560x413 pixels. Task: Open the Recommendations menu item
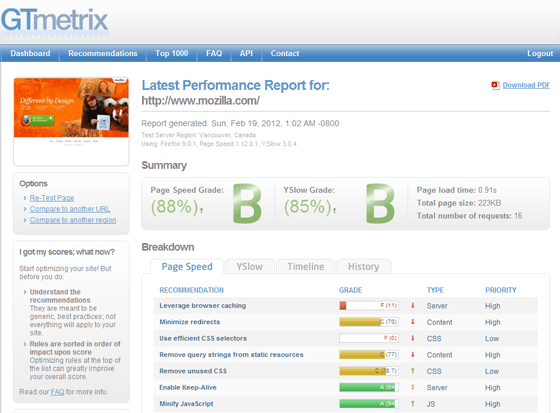click(103, 53)
